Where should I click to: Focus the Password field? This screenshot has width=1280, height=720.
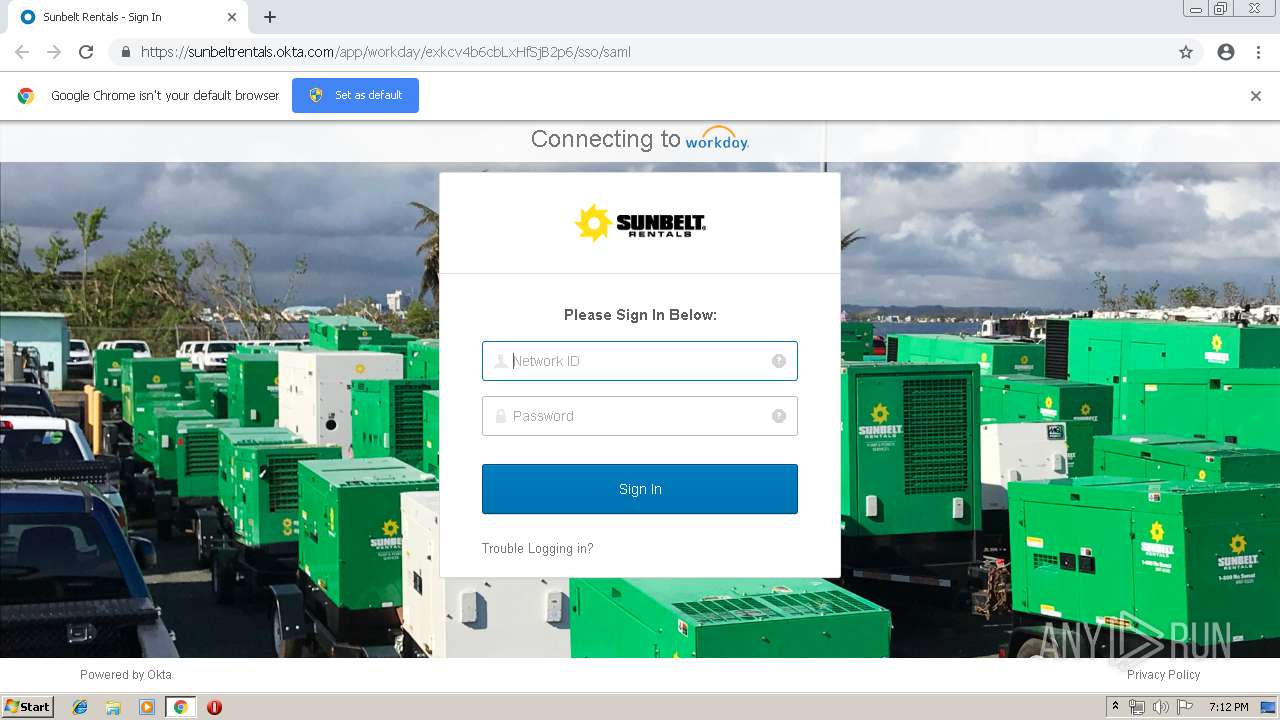point(640,416)
